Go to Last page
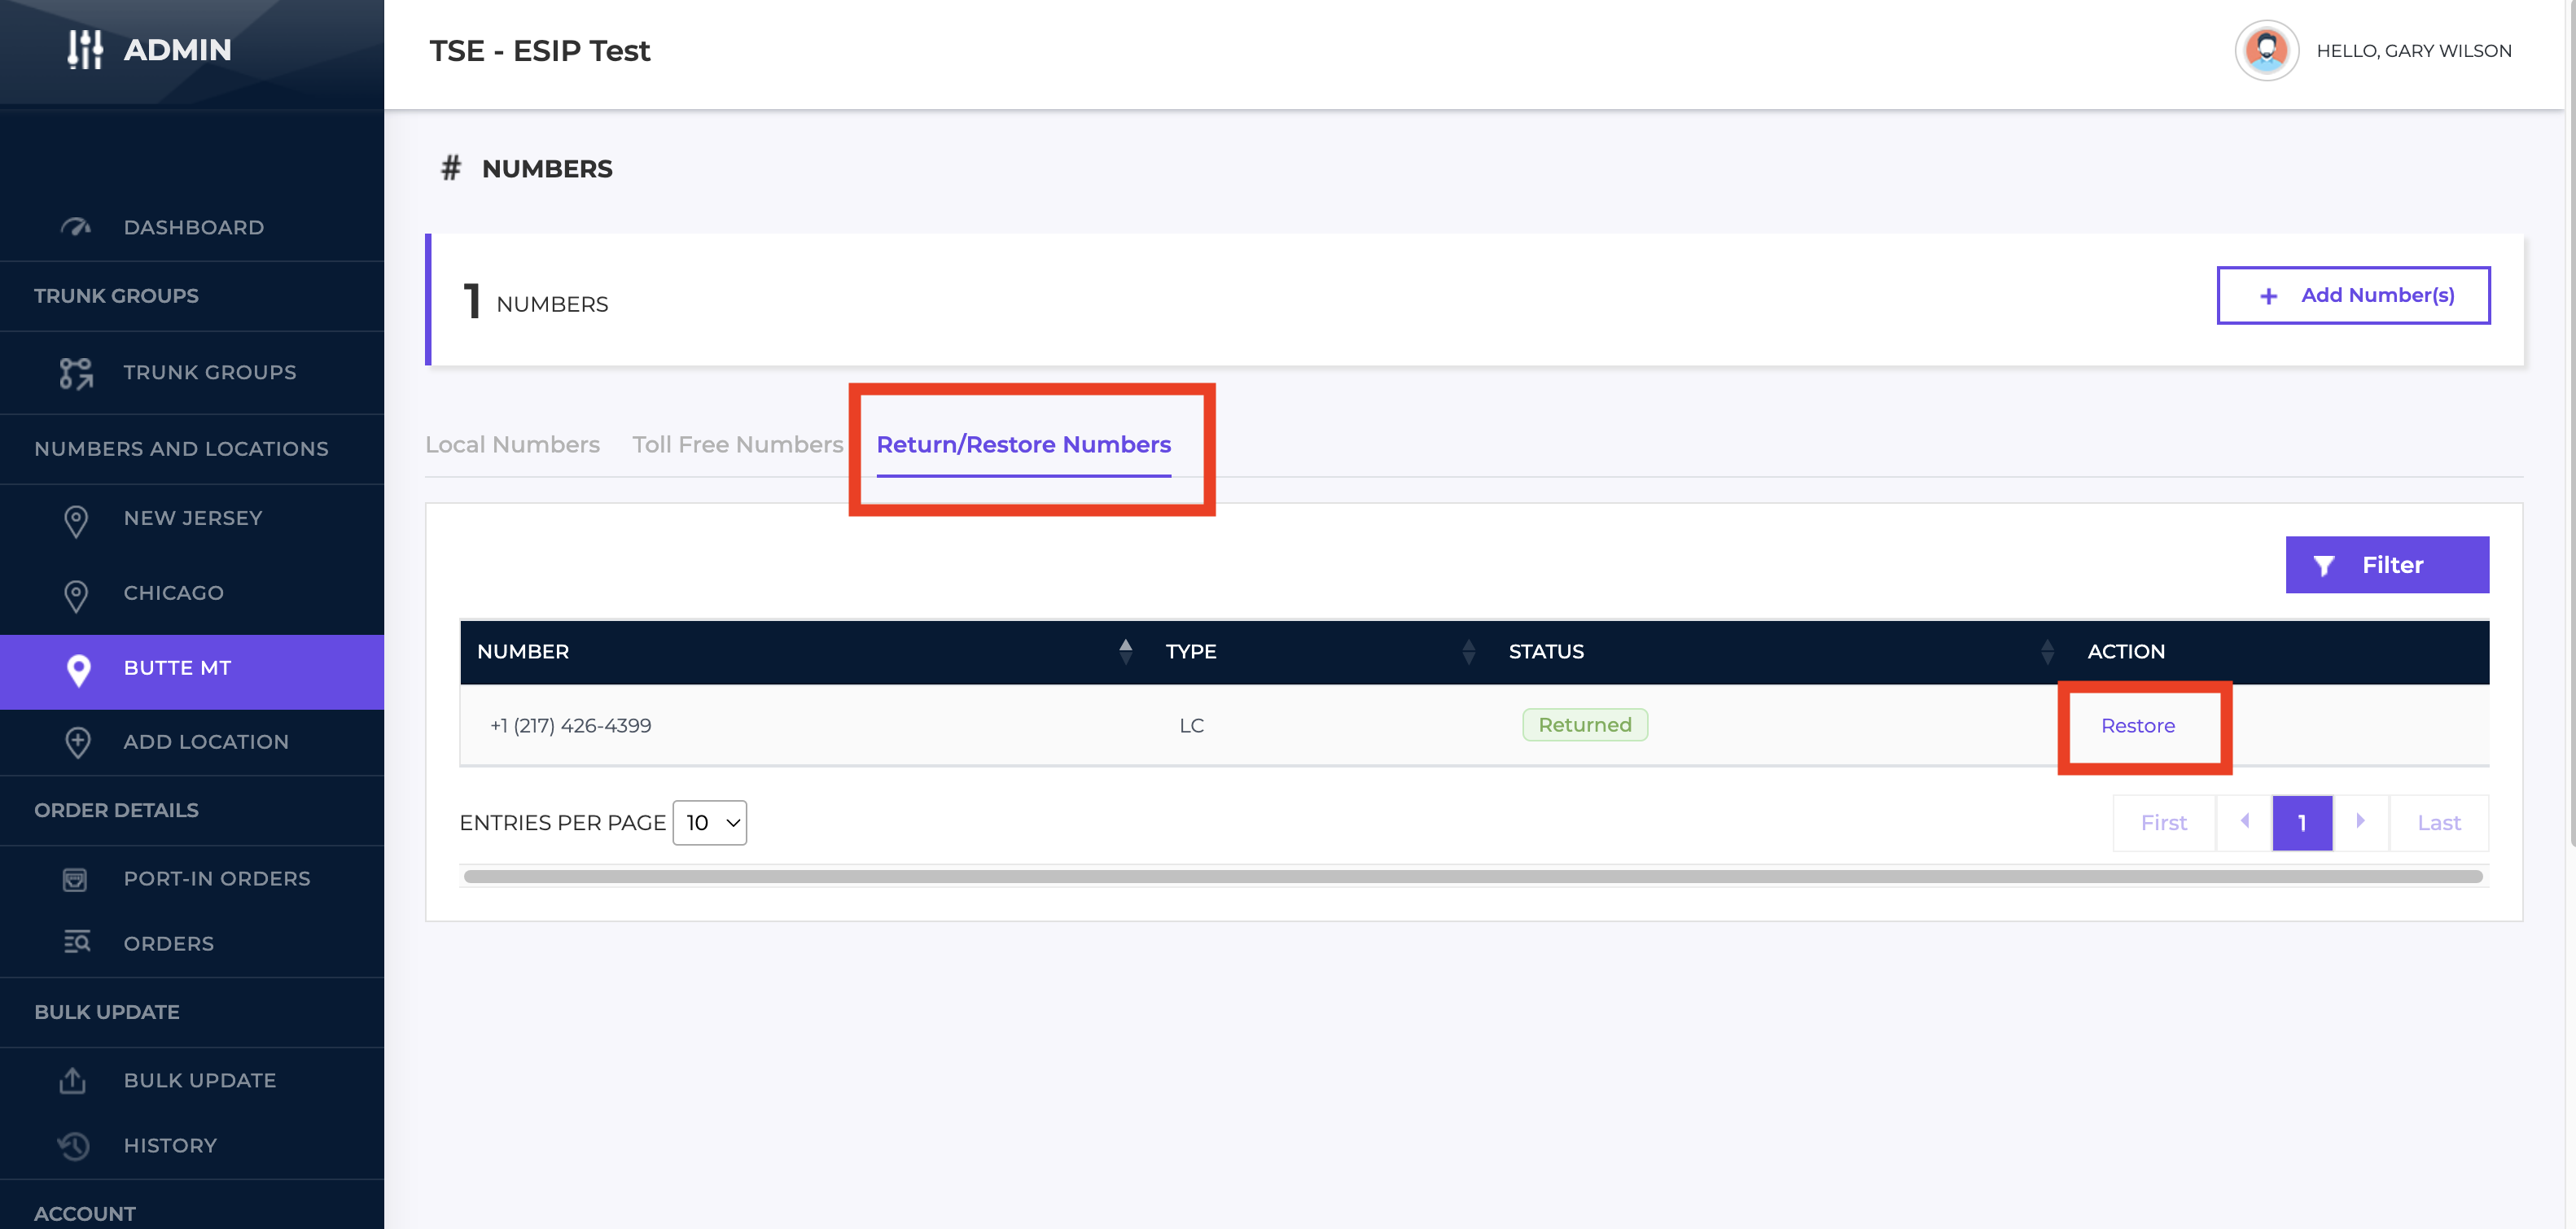This screenshot has height=1229, width=2576. [2438, 823]
